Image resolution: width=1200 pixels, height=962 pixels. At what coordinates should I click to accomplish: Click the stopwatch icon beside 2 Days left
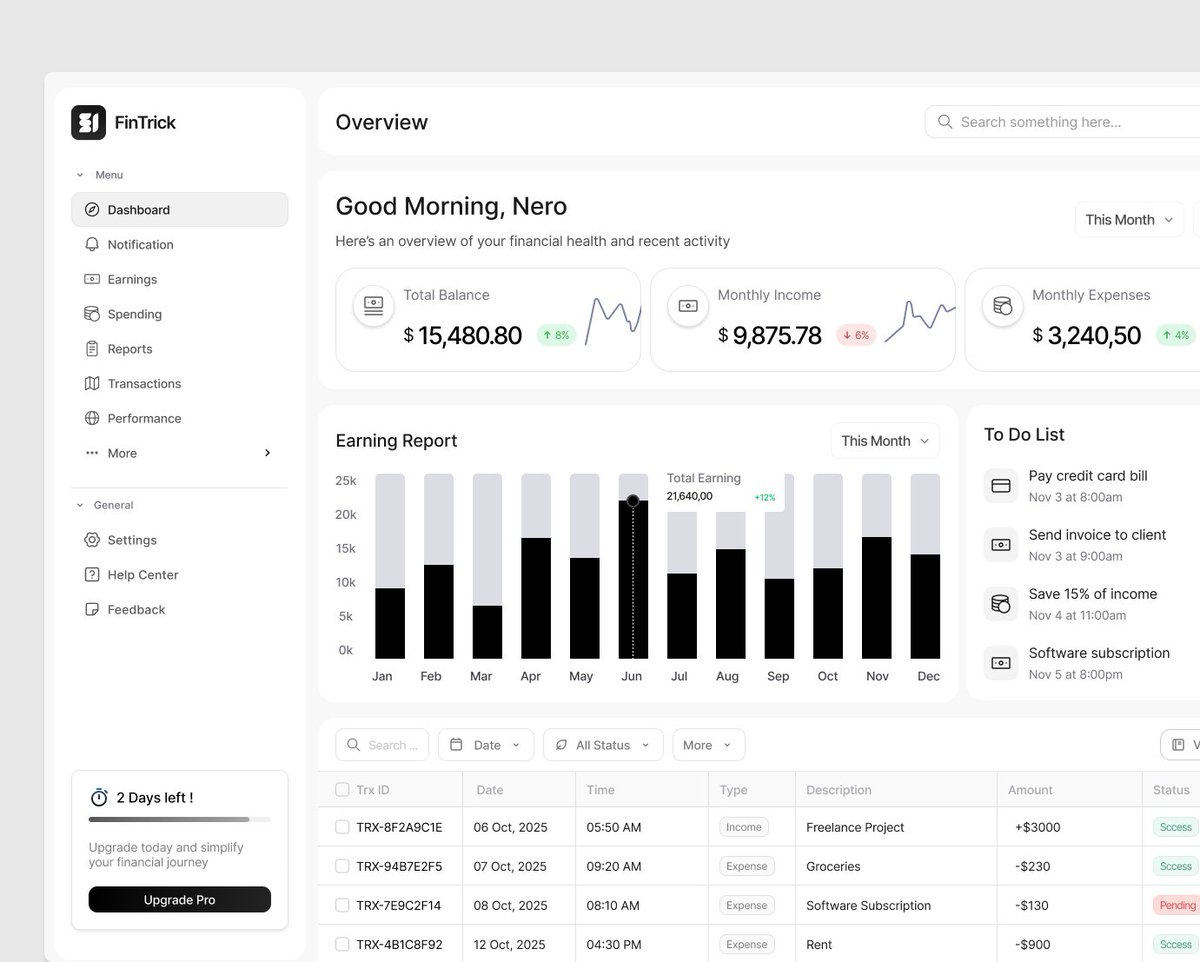click(99, 798)
